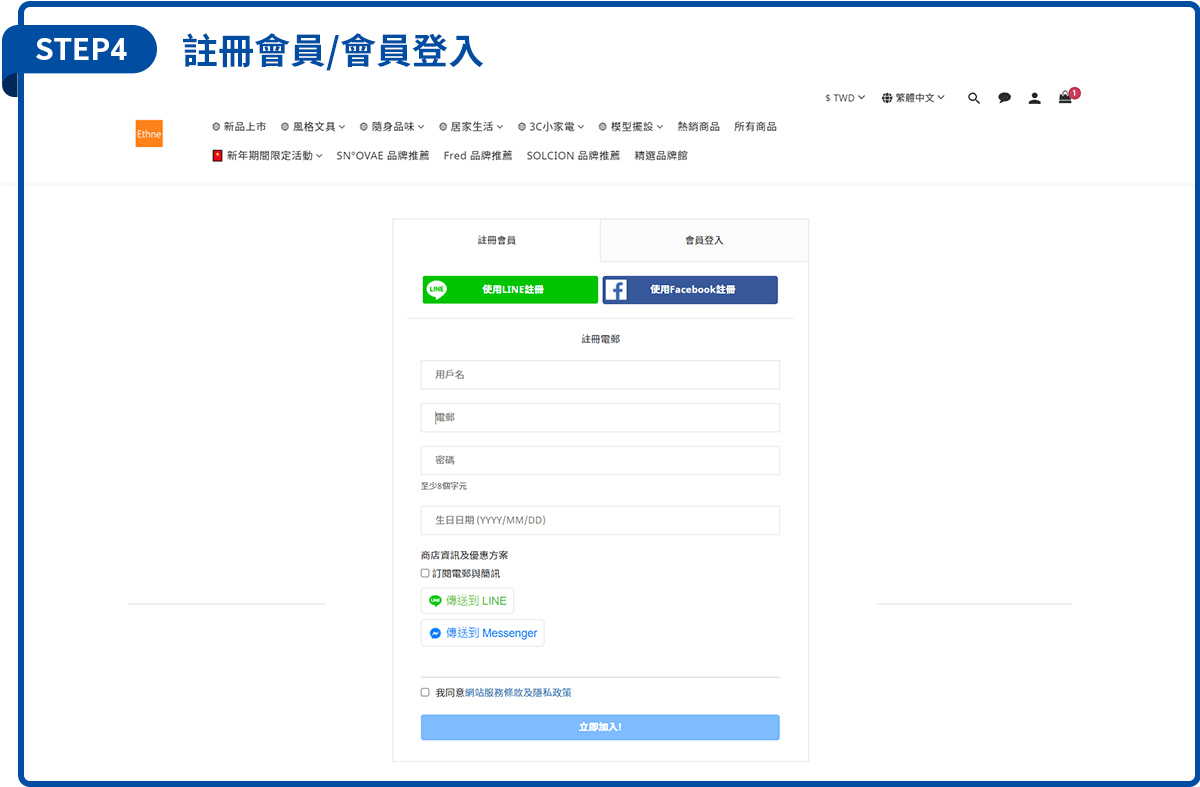Screen dimensions: 1200x787
Task: Open the chat message bubble icon
Action: [x=1004, y=98]
